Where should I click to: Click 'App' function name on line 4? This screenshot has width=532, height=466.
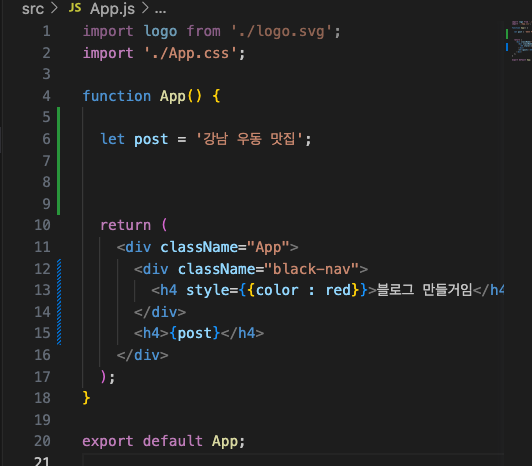(172, 96)
